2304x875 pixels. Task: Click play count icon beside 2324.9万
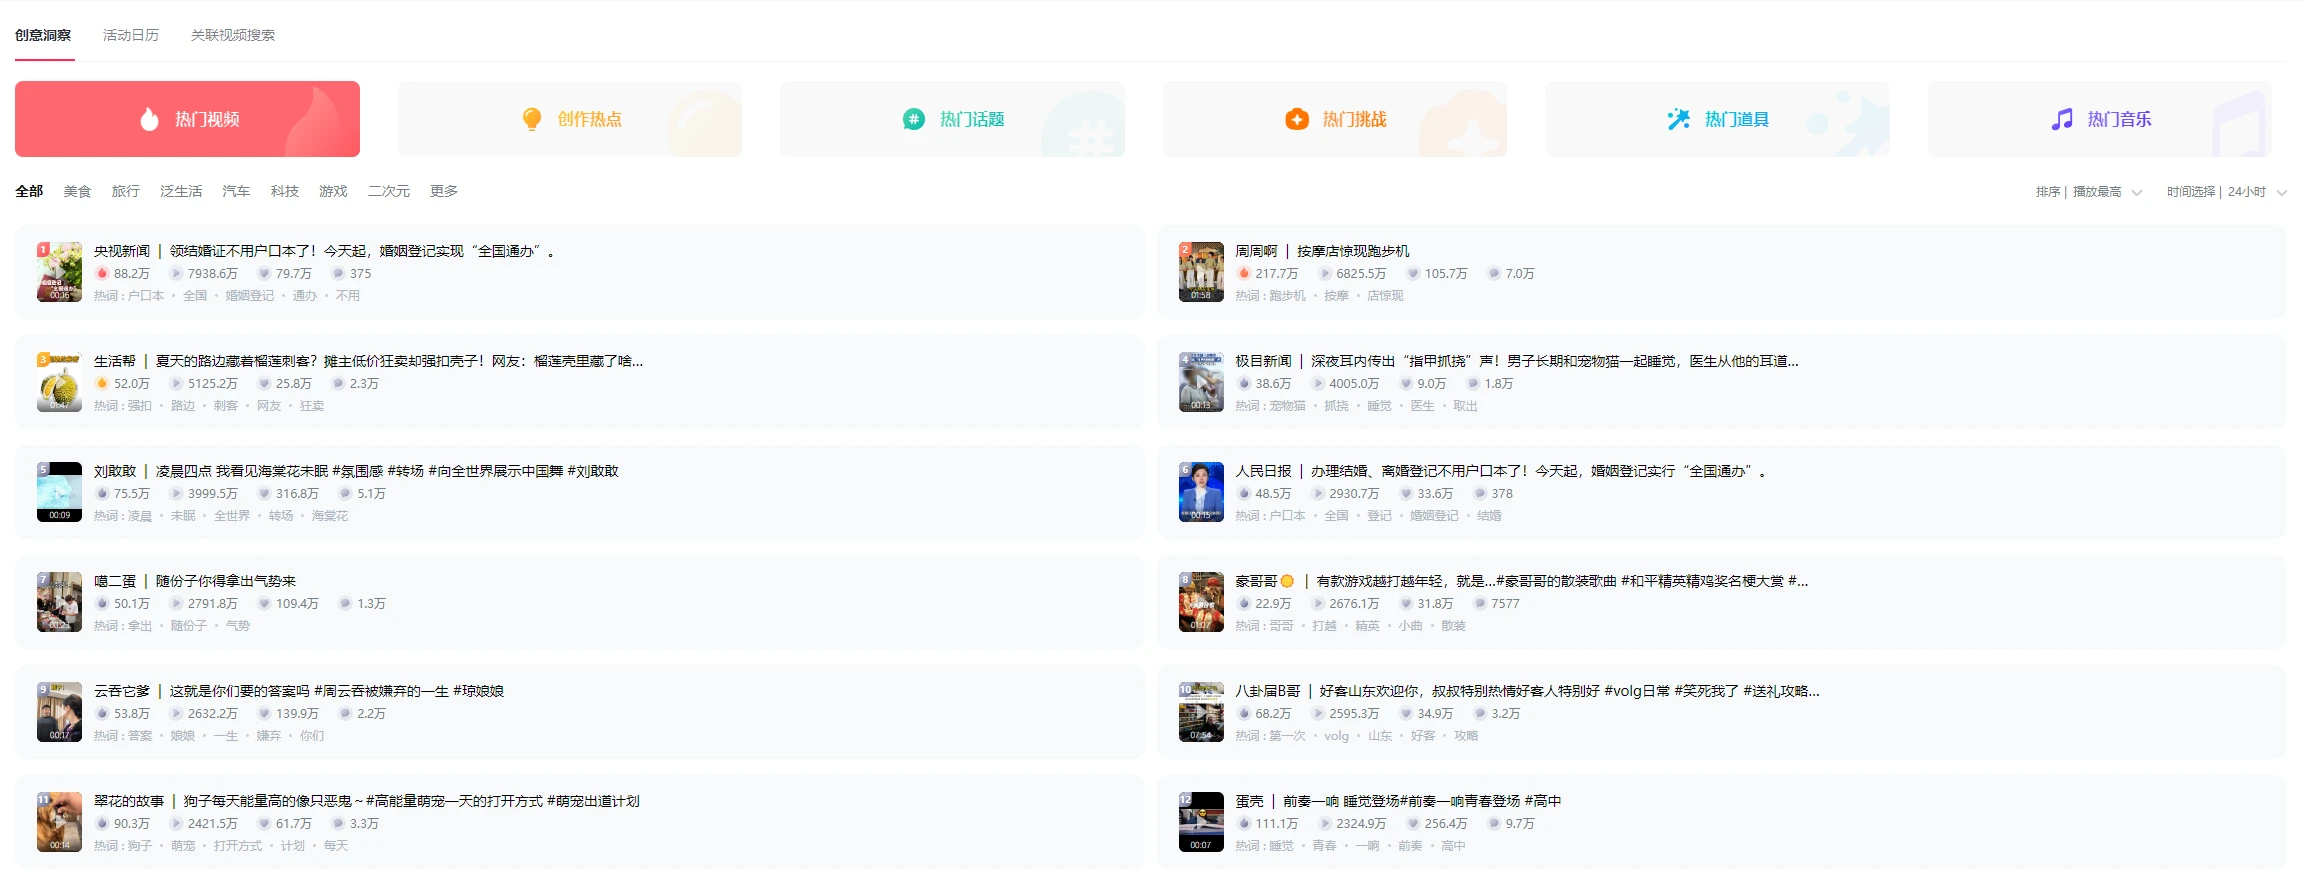[x=1325, y=823]
